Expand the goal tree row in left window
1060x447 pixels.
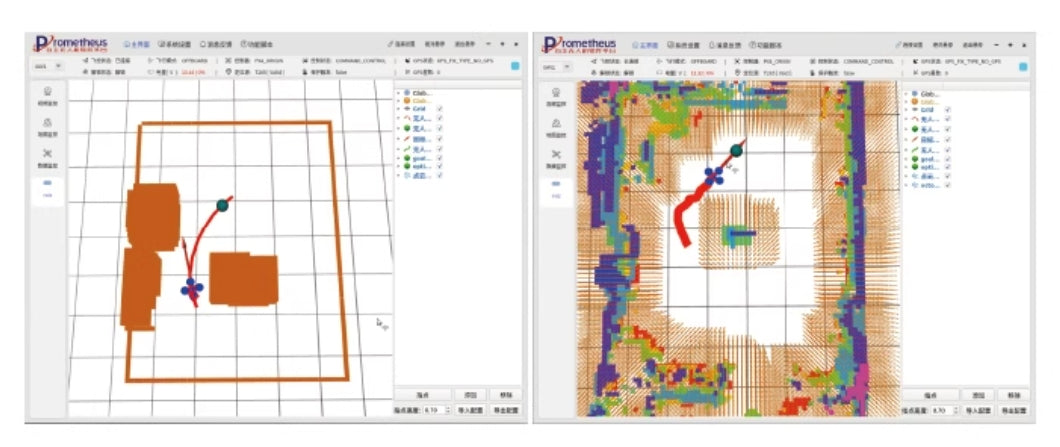[x=398, y=158]
